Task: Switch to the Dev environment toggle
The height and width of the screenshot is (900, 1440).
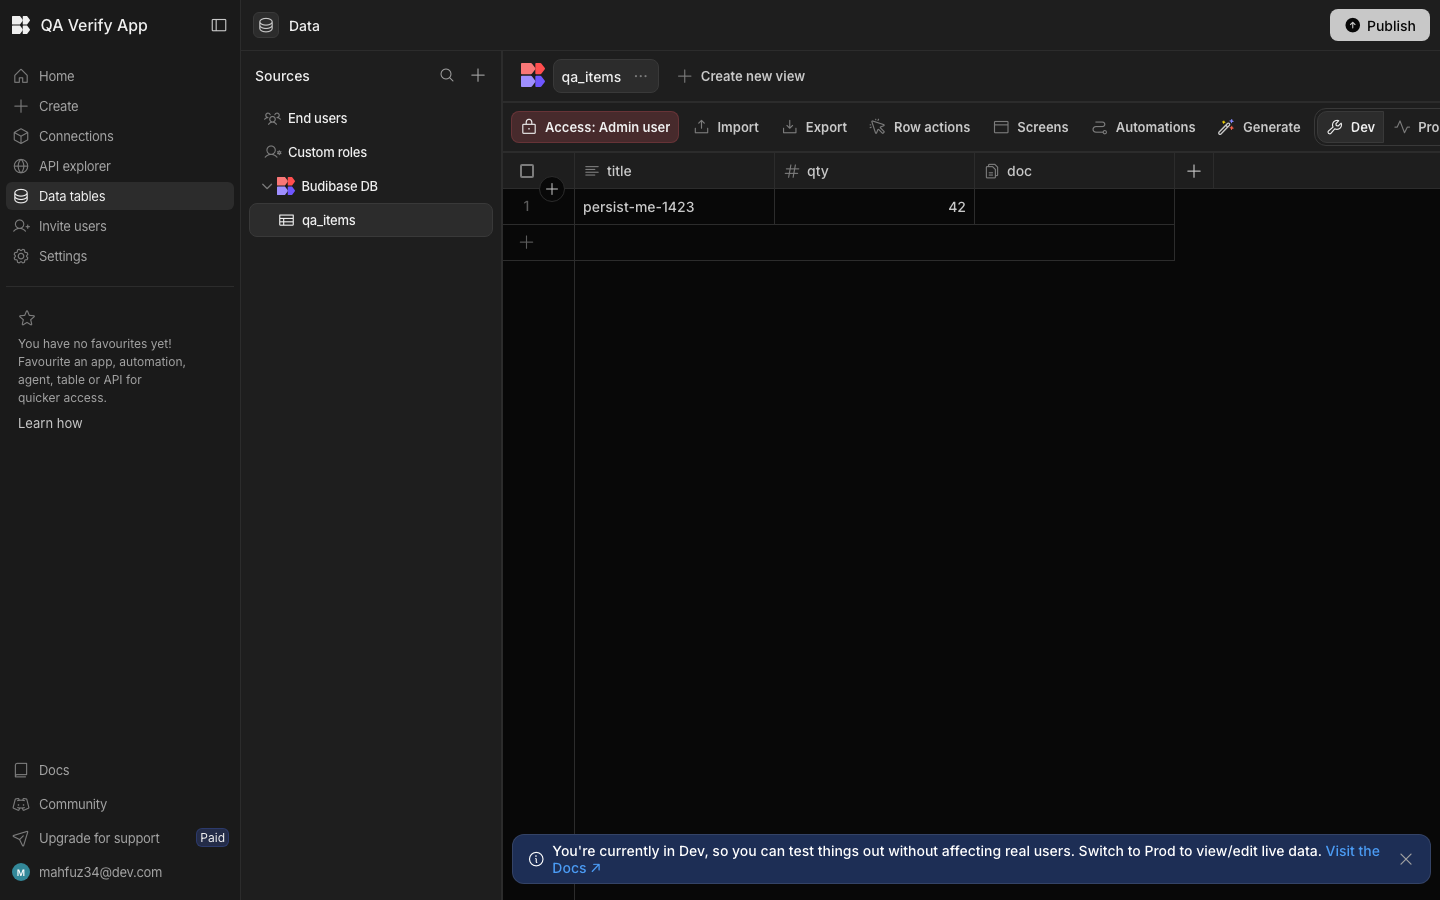Action: point(1351,127)
